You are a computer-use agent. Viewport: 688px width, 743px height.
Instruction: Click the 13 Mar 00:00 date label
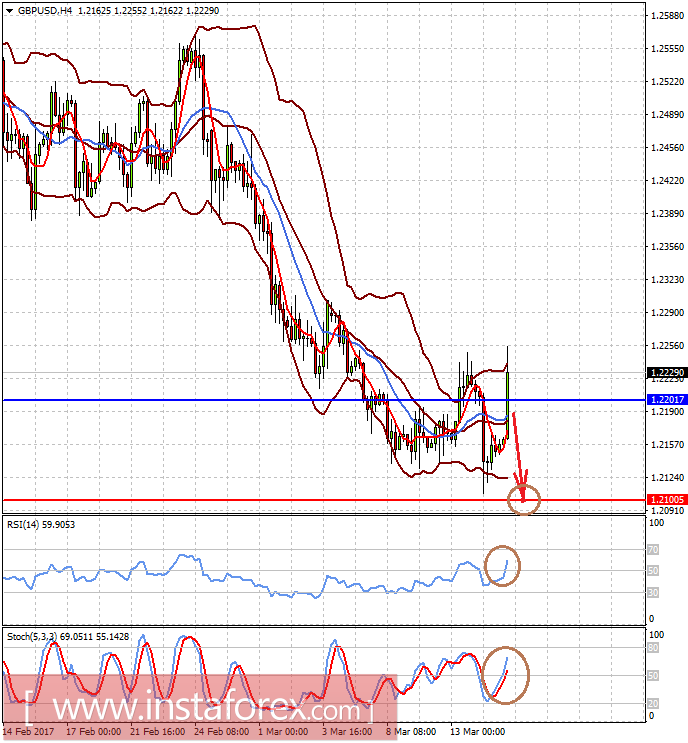tap(478, 732)
